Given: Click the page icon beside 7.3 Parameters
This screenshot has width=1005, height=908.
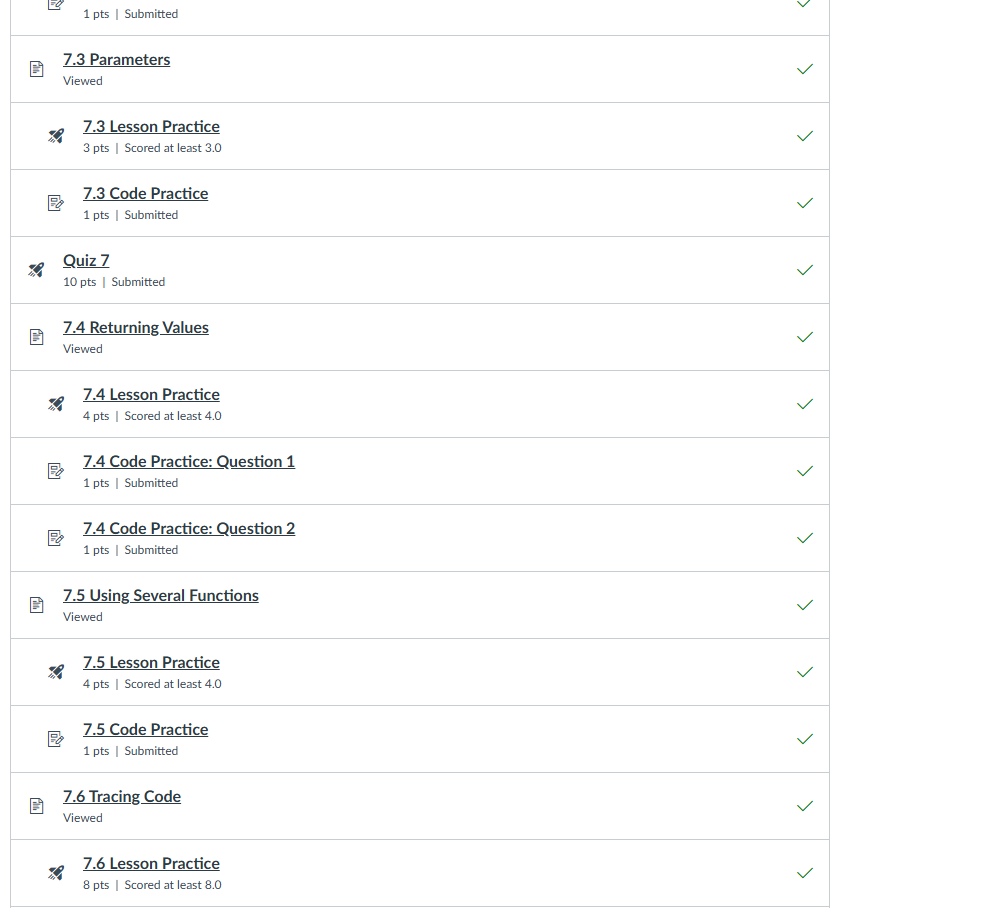Looking at the screenshot, I should pyautogui.click(x=37, y=69).
